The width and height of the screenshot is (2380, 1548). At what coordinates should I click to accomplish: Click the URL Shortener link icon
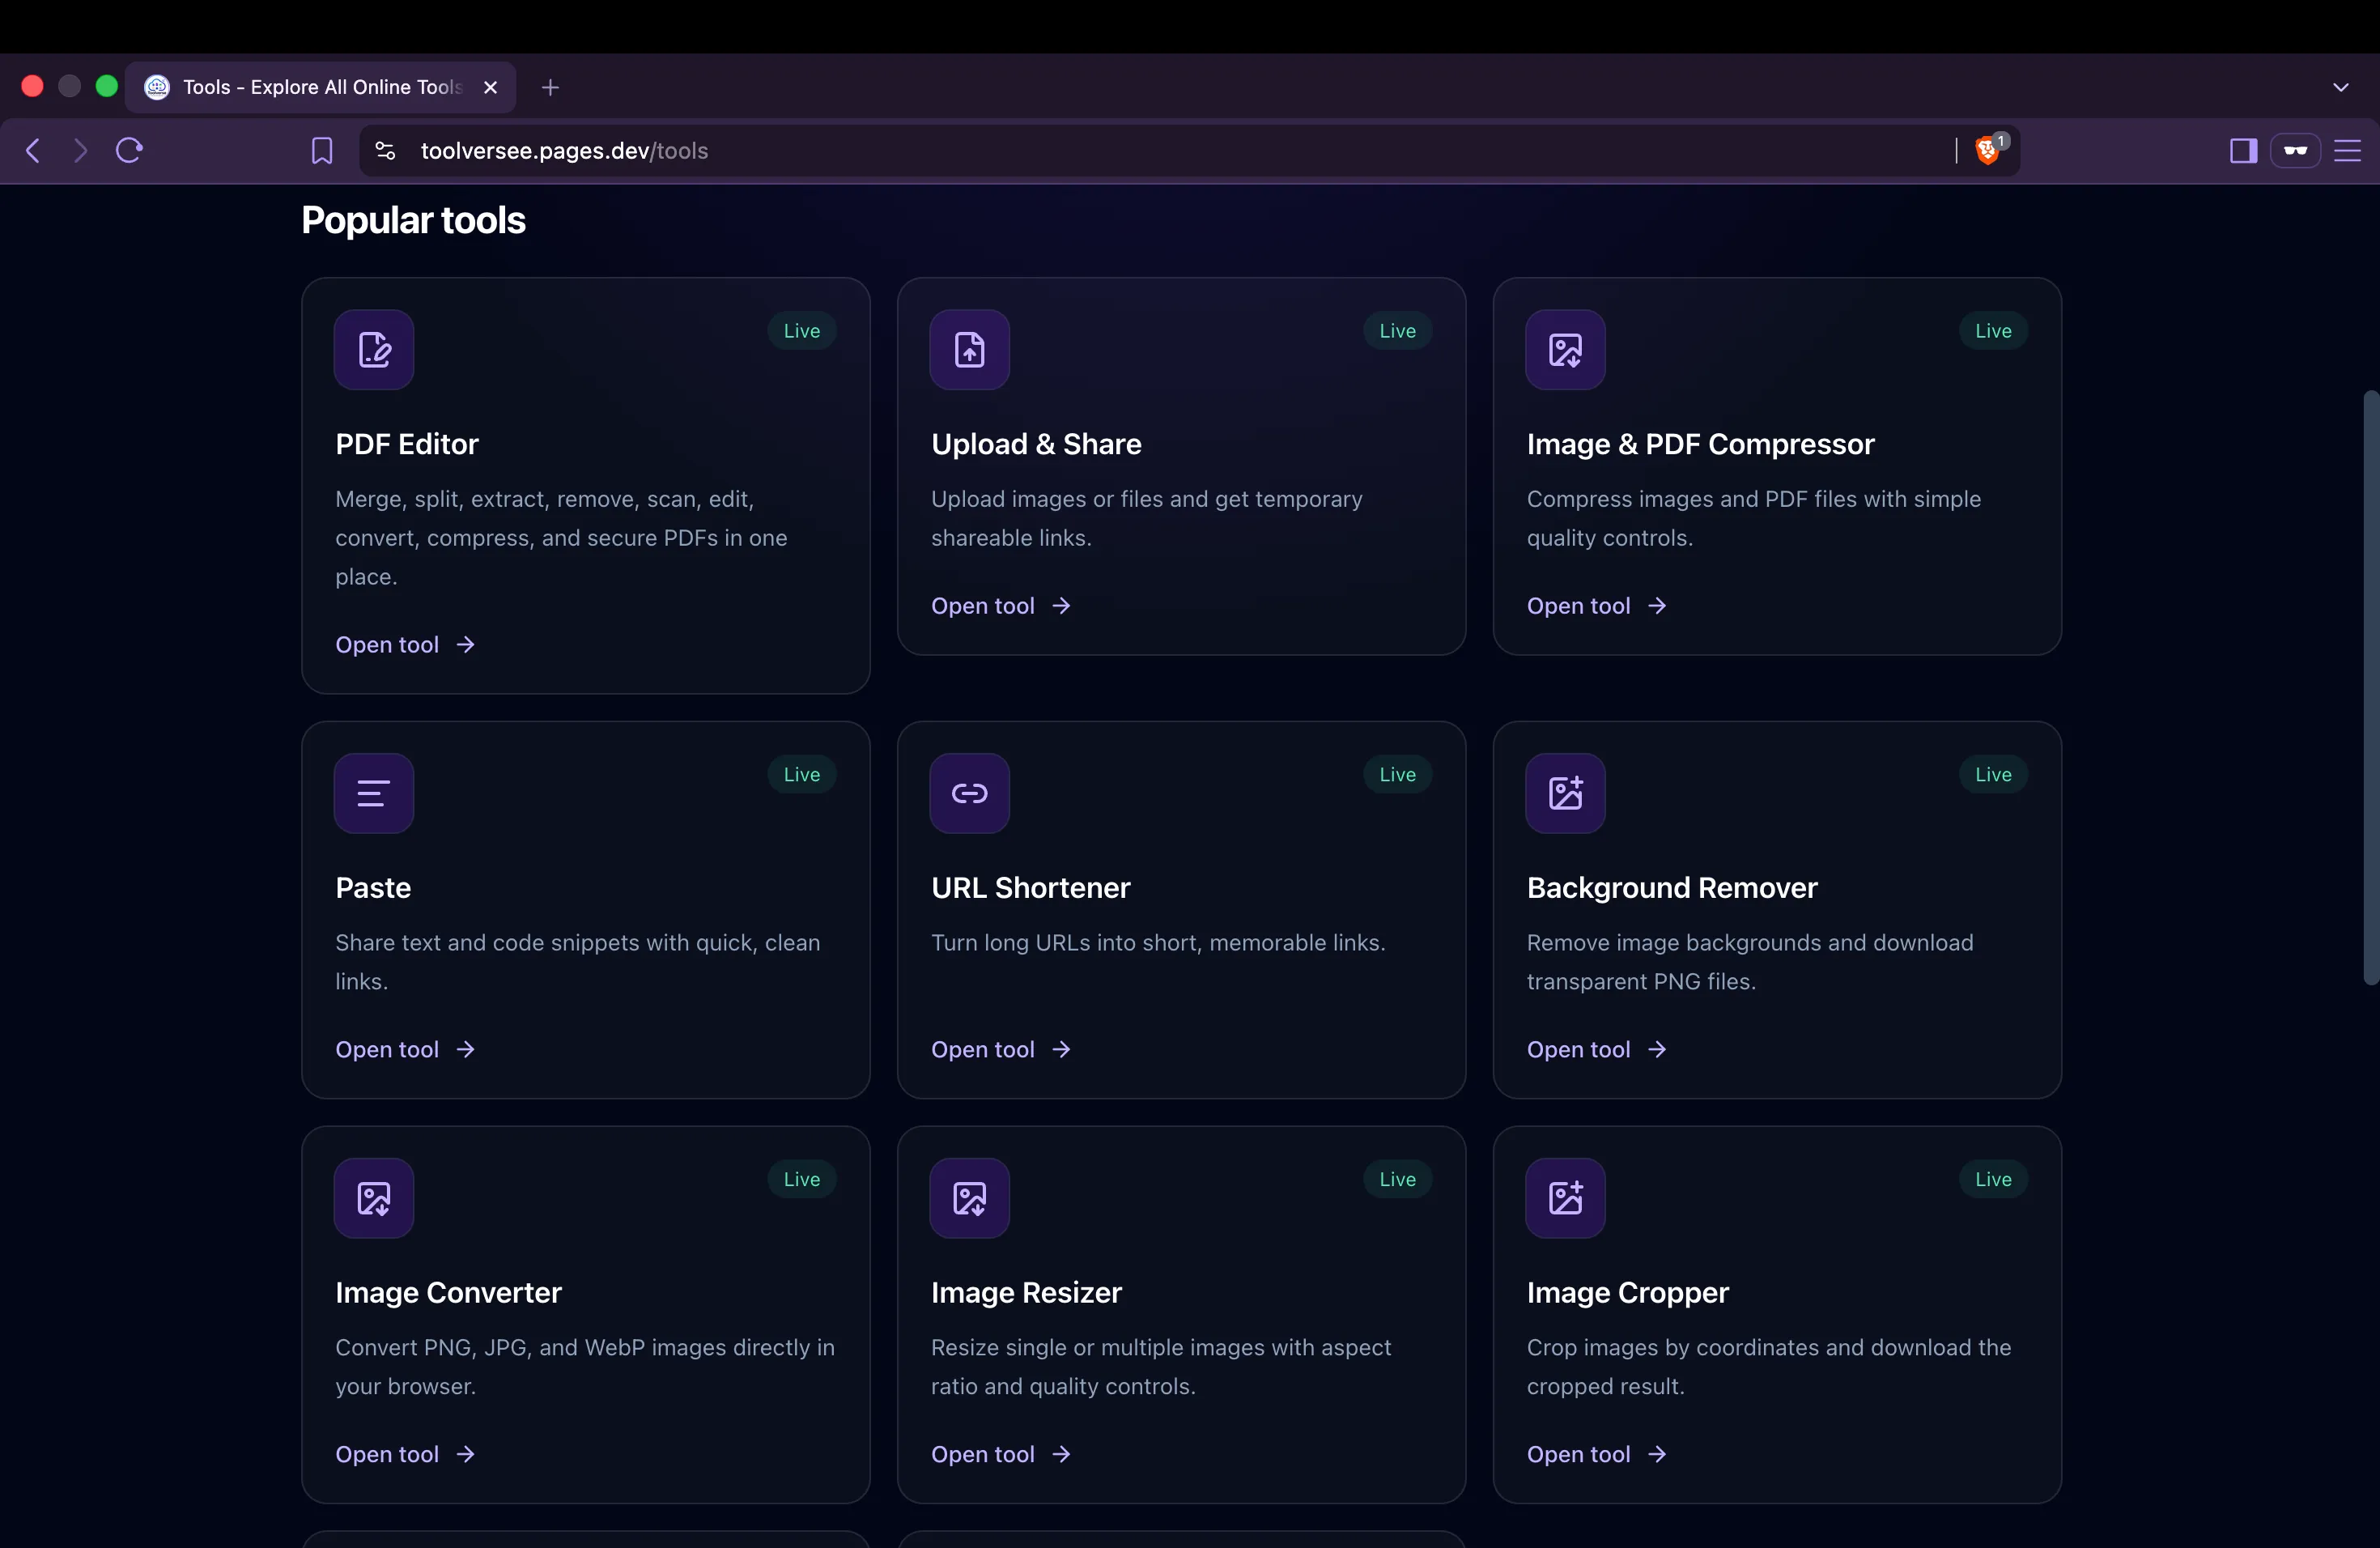pos(969,793)
